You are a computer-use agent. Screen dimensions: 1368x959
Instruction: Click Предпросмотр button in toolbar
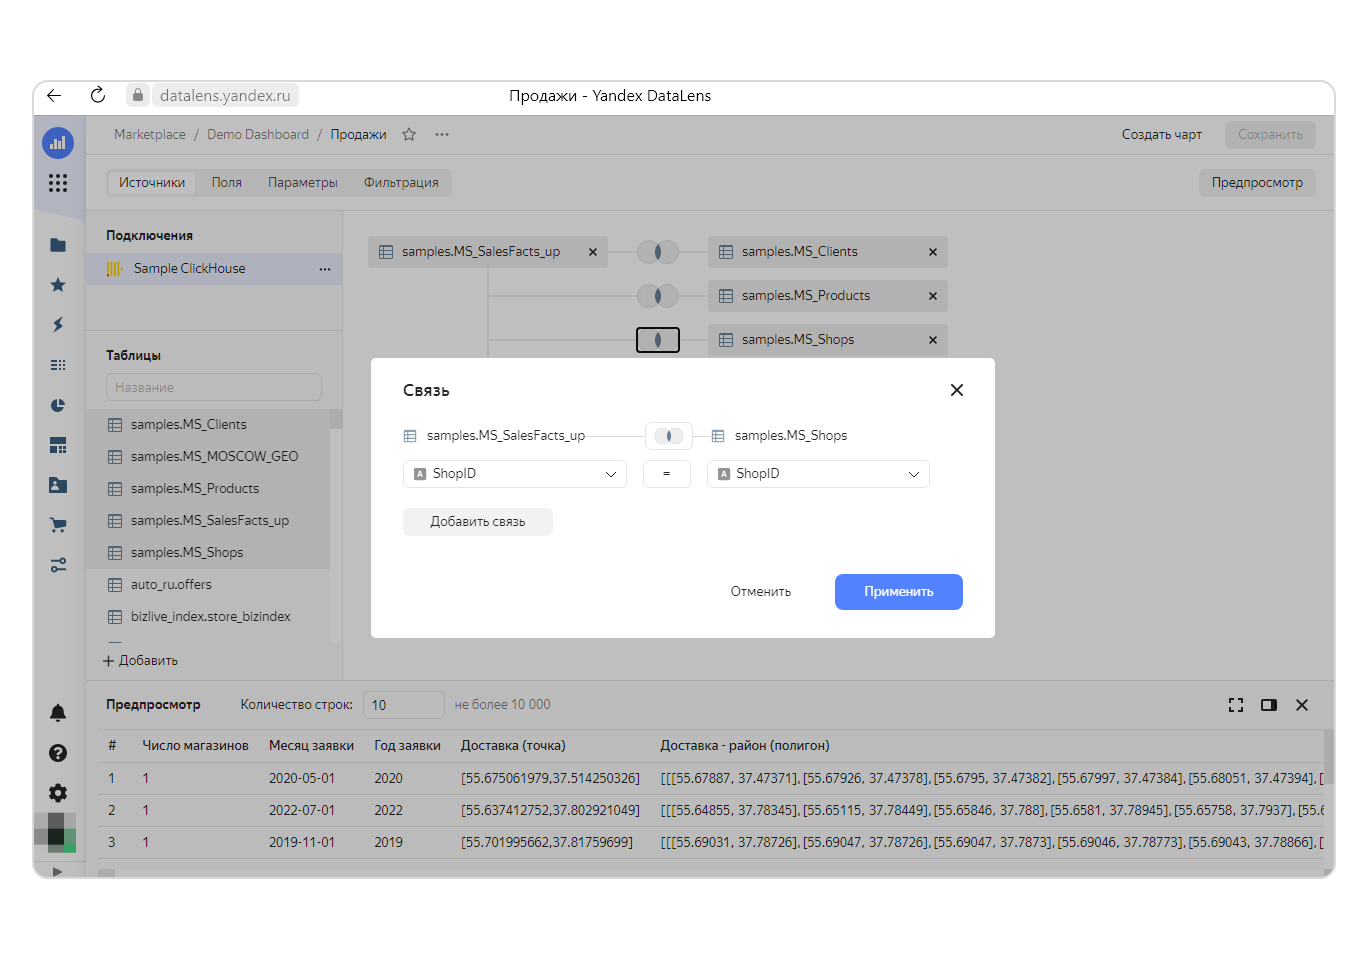tap(1257, 183)
